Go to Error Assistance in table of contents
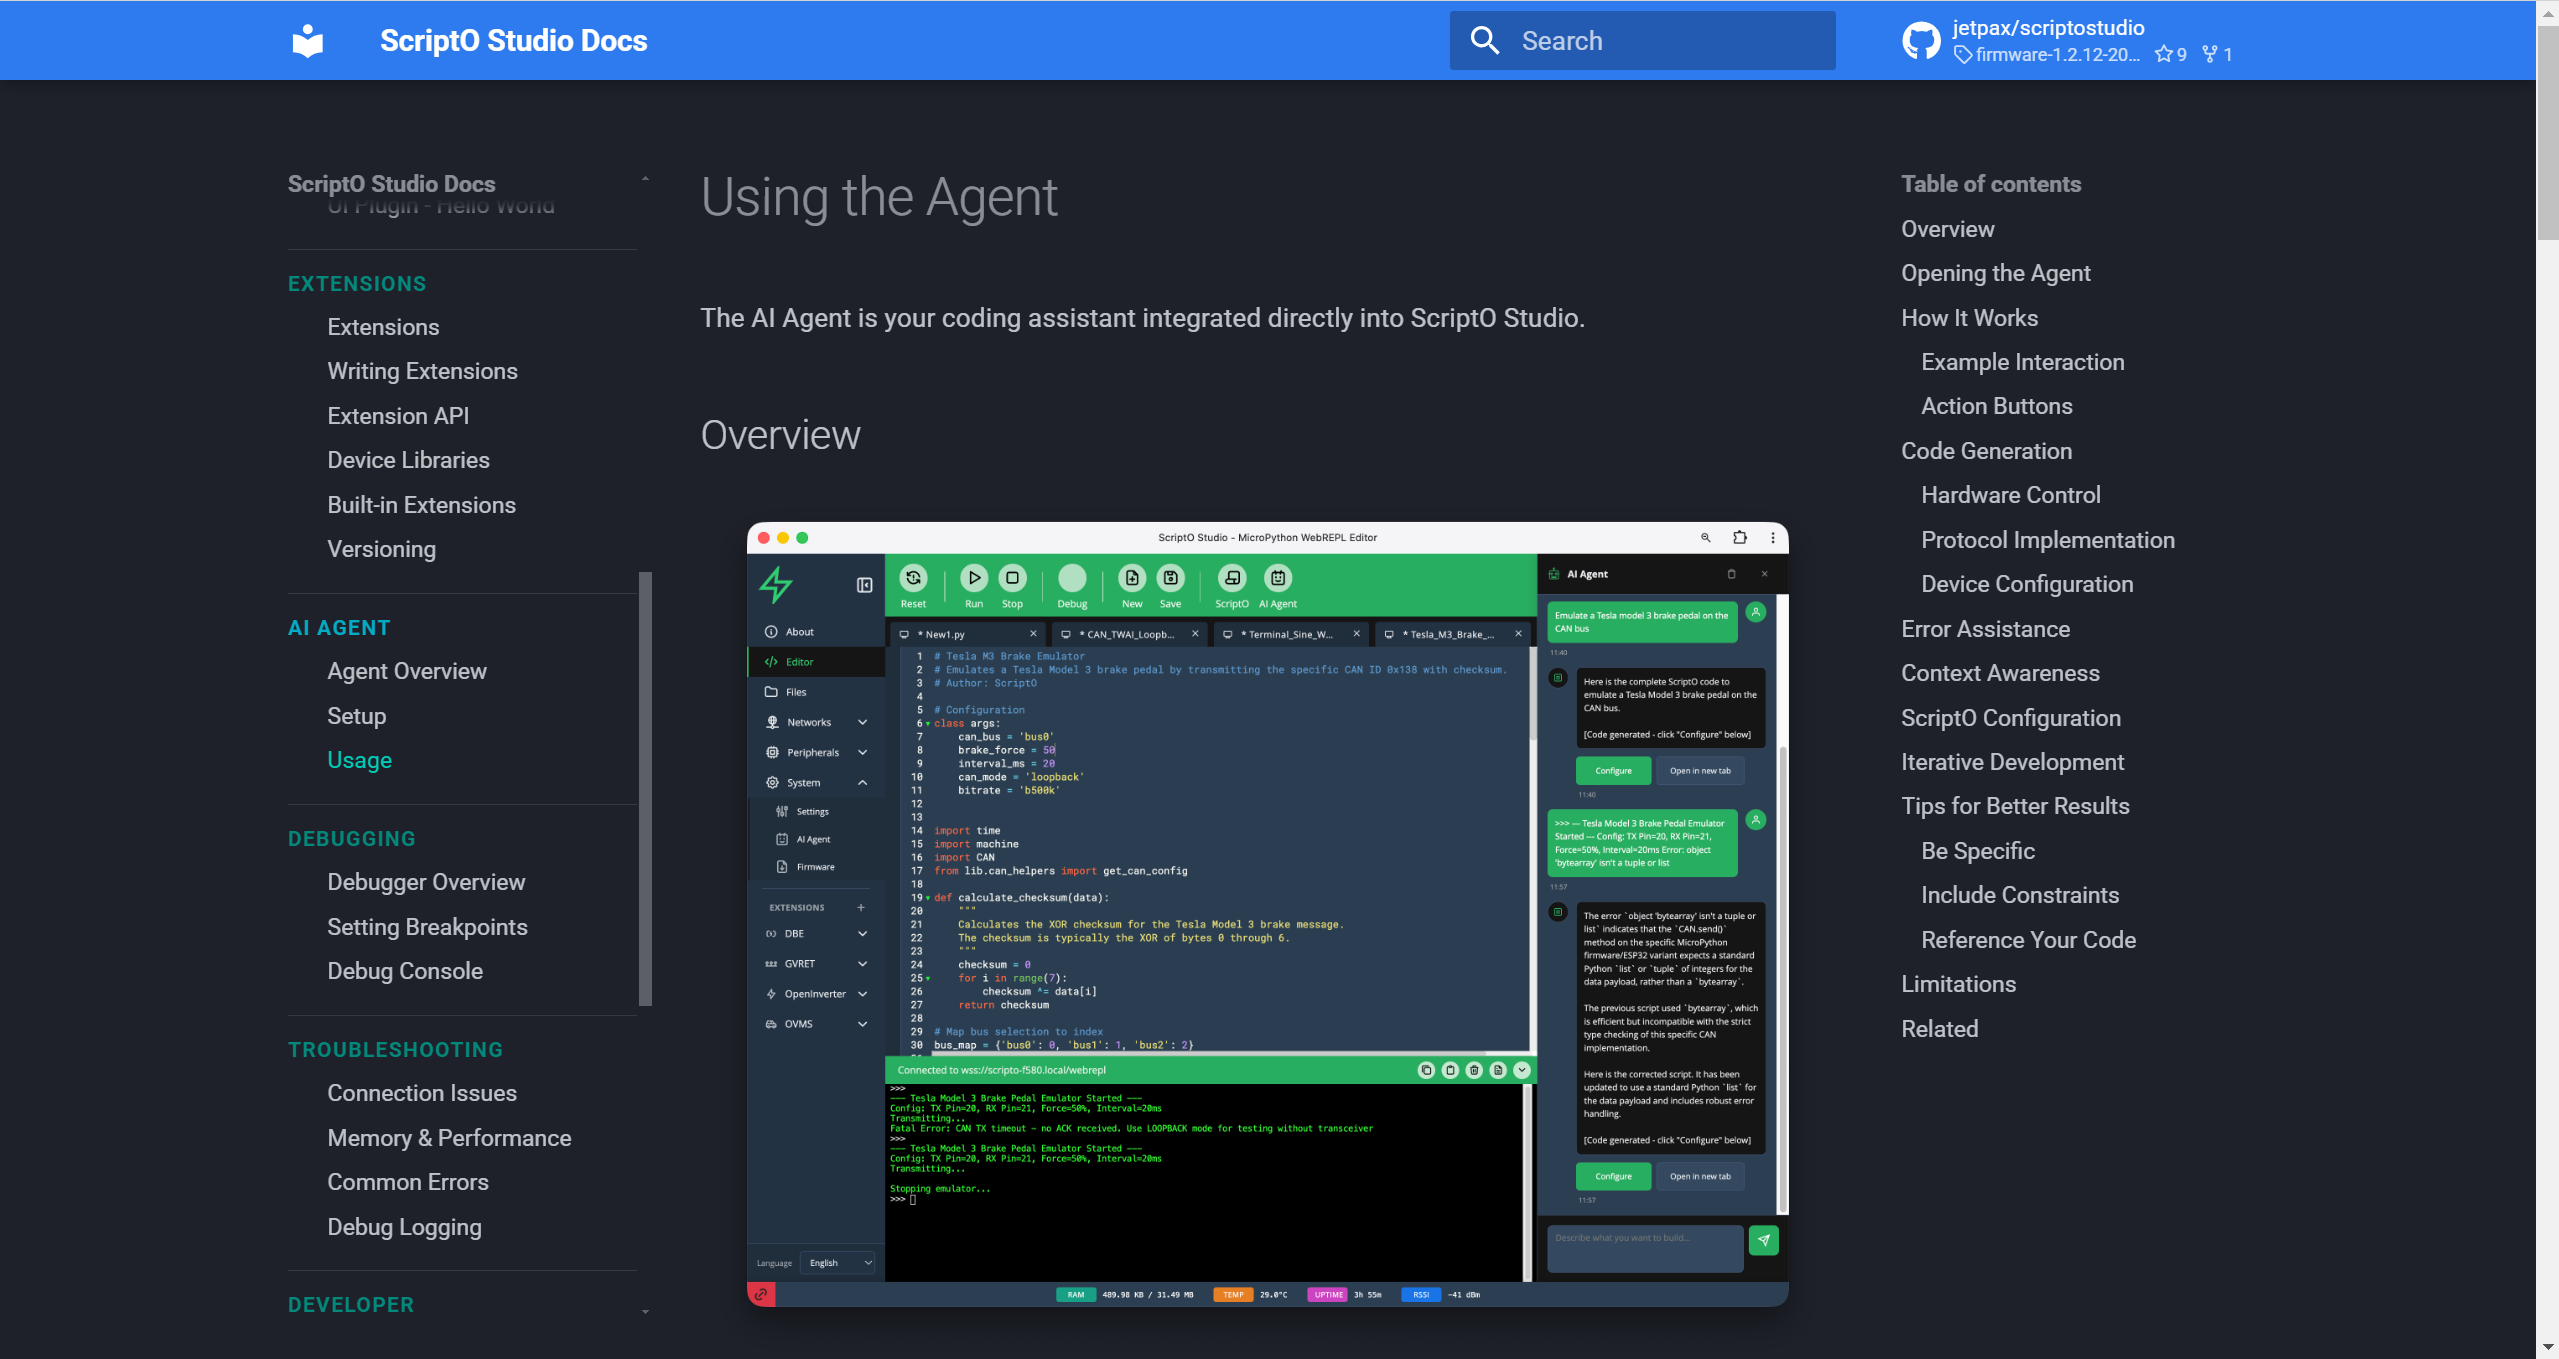 click(x=1985, y=629)
